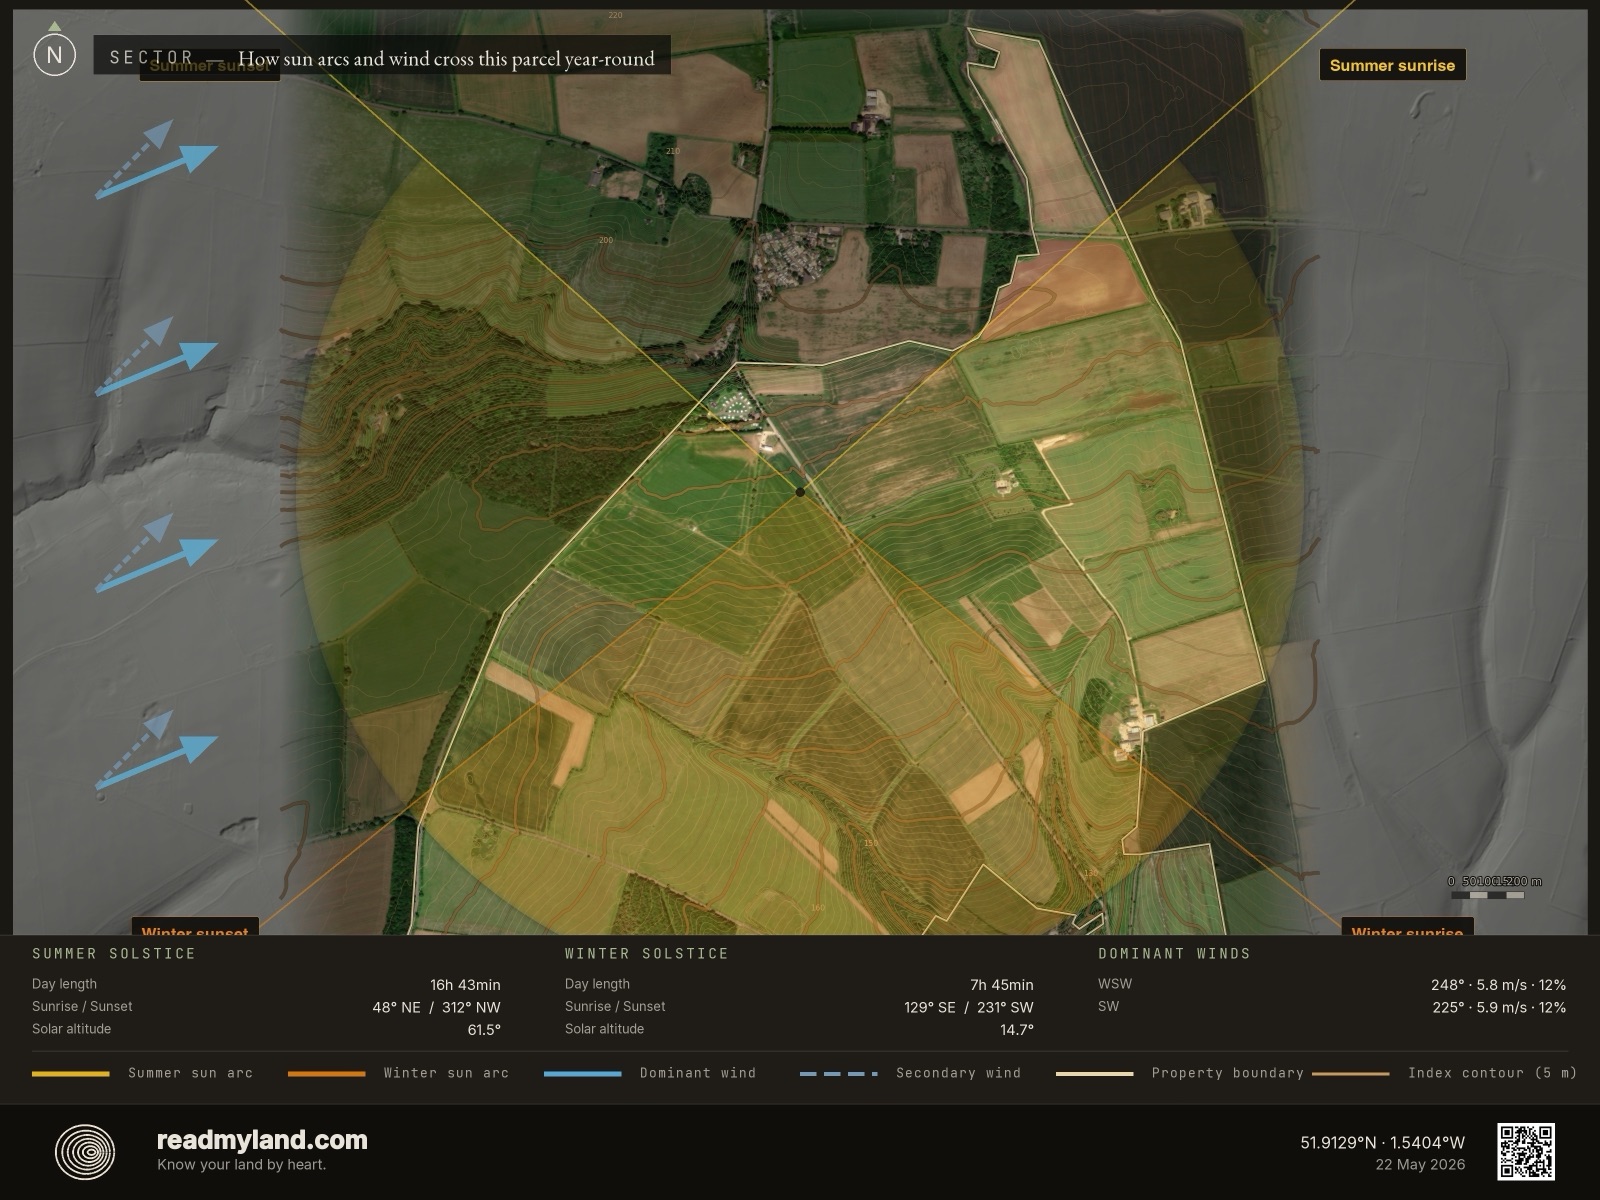Viewport: 1600px width, 1200px height.
Task: Click the north compass icon
Action: (54, 55)
